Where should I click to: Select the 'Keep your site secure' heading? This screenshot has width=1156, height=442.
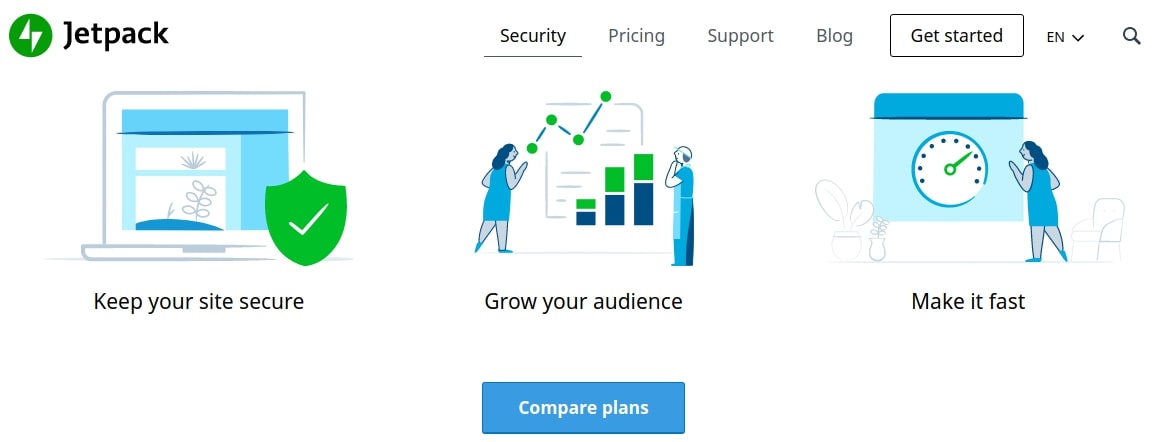pos(198,301)
